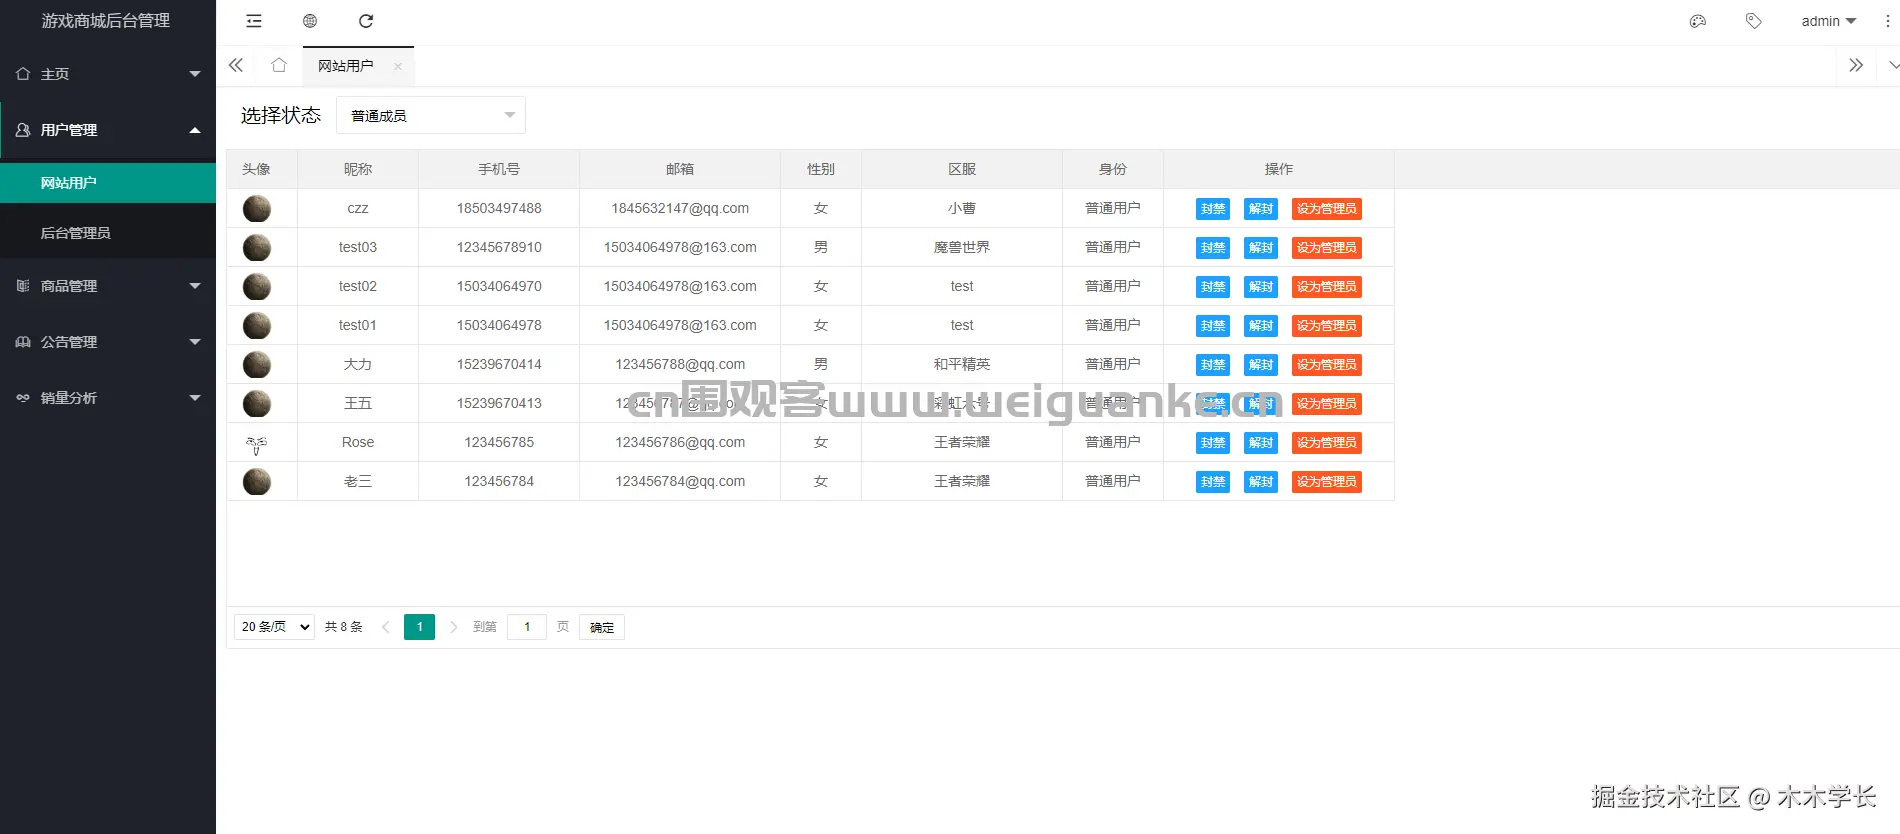Set test01 as administrator
Image resolution: width=1900 pixels, height=834 pixels.
pyautogui.click(x=1327, y=326)
